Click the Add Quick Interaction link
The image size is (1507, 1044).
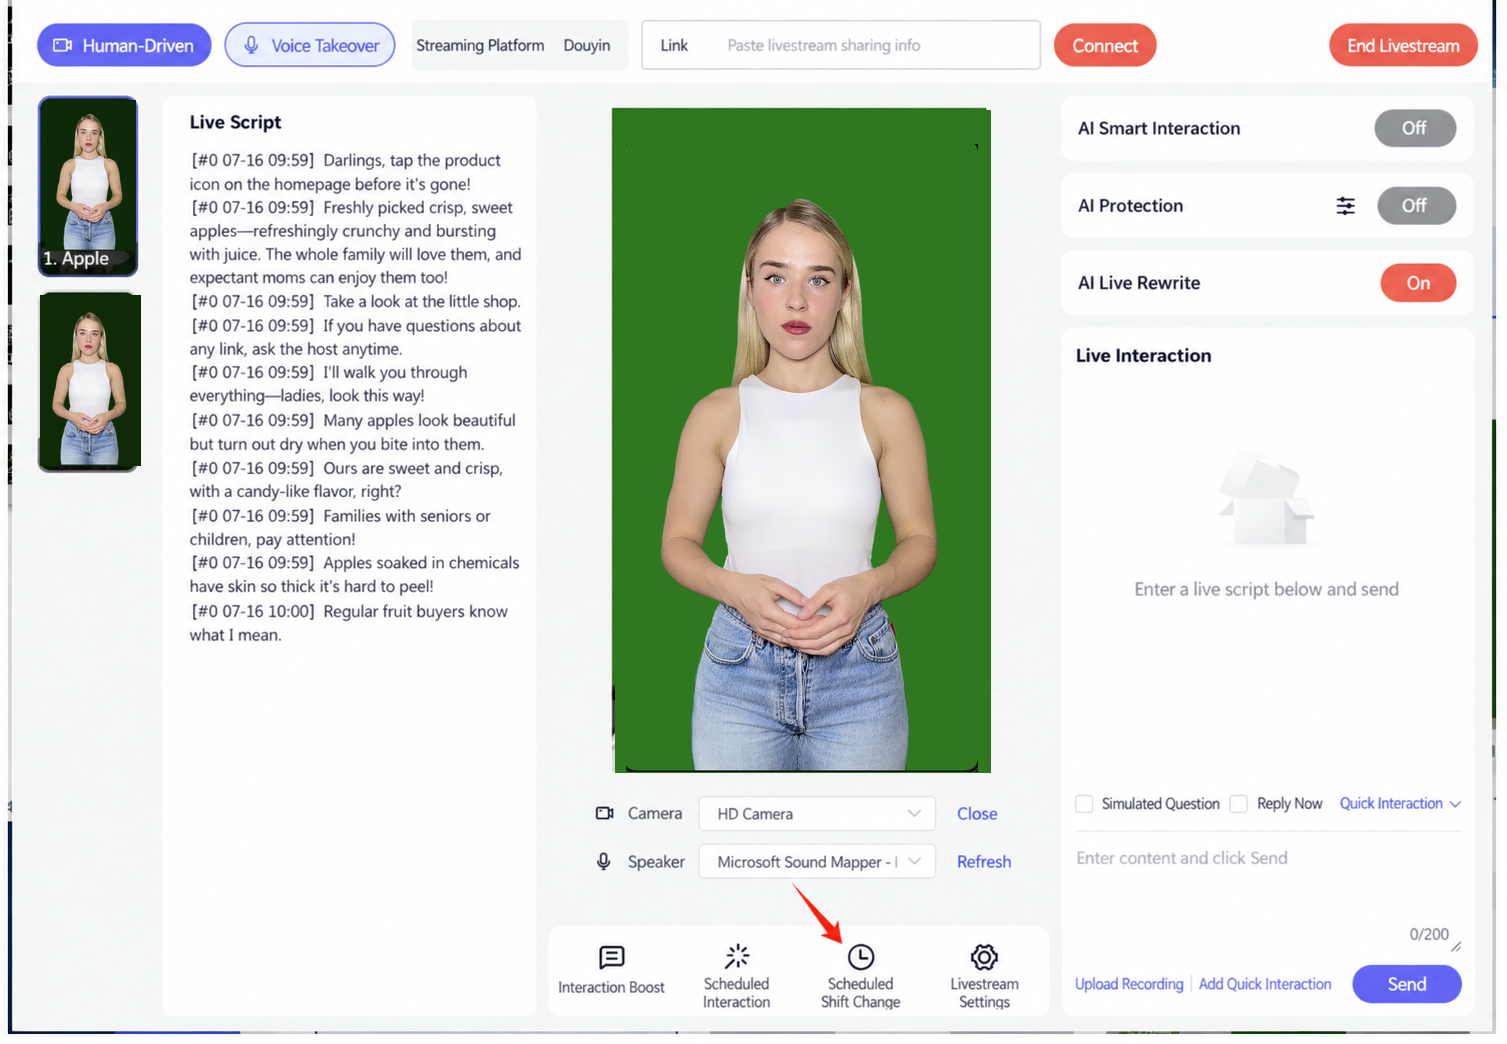coord(1265,984)
